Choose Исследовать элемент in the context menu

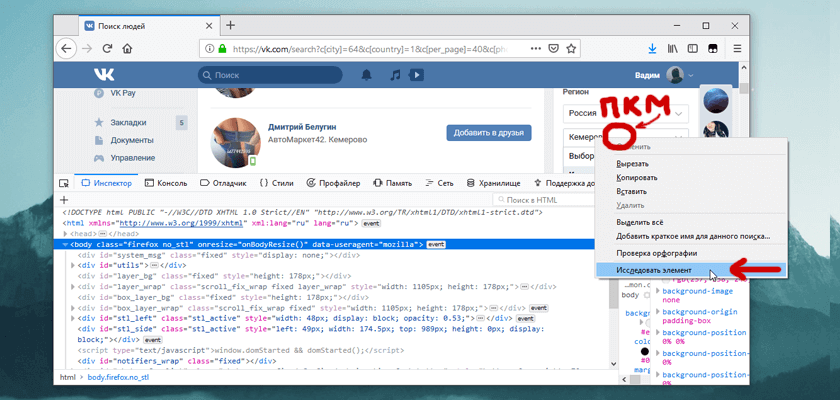click(691, 270)
